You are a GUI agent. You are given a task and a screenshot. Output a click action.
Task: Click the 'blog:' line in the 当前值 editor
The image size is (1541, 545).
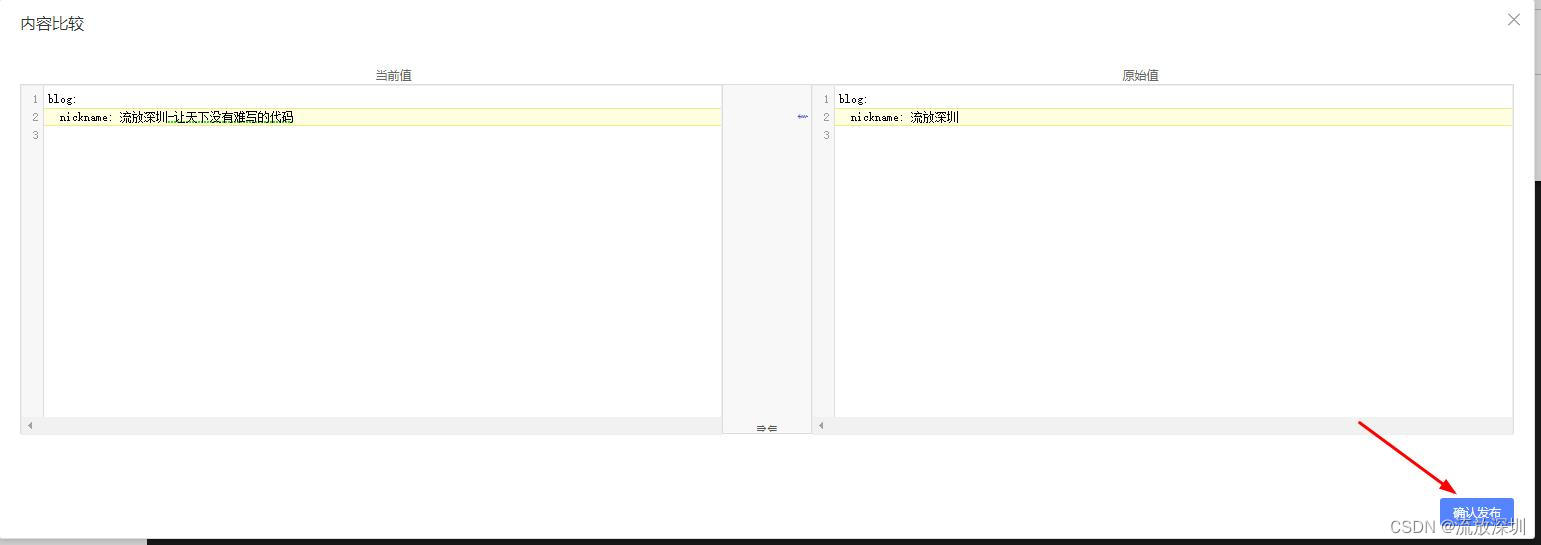tap(382, 99)
